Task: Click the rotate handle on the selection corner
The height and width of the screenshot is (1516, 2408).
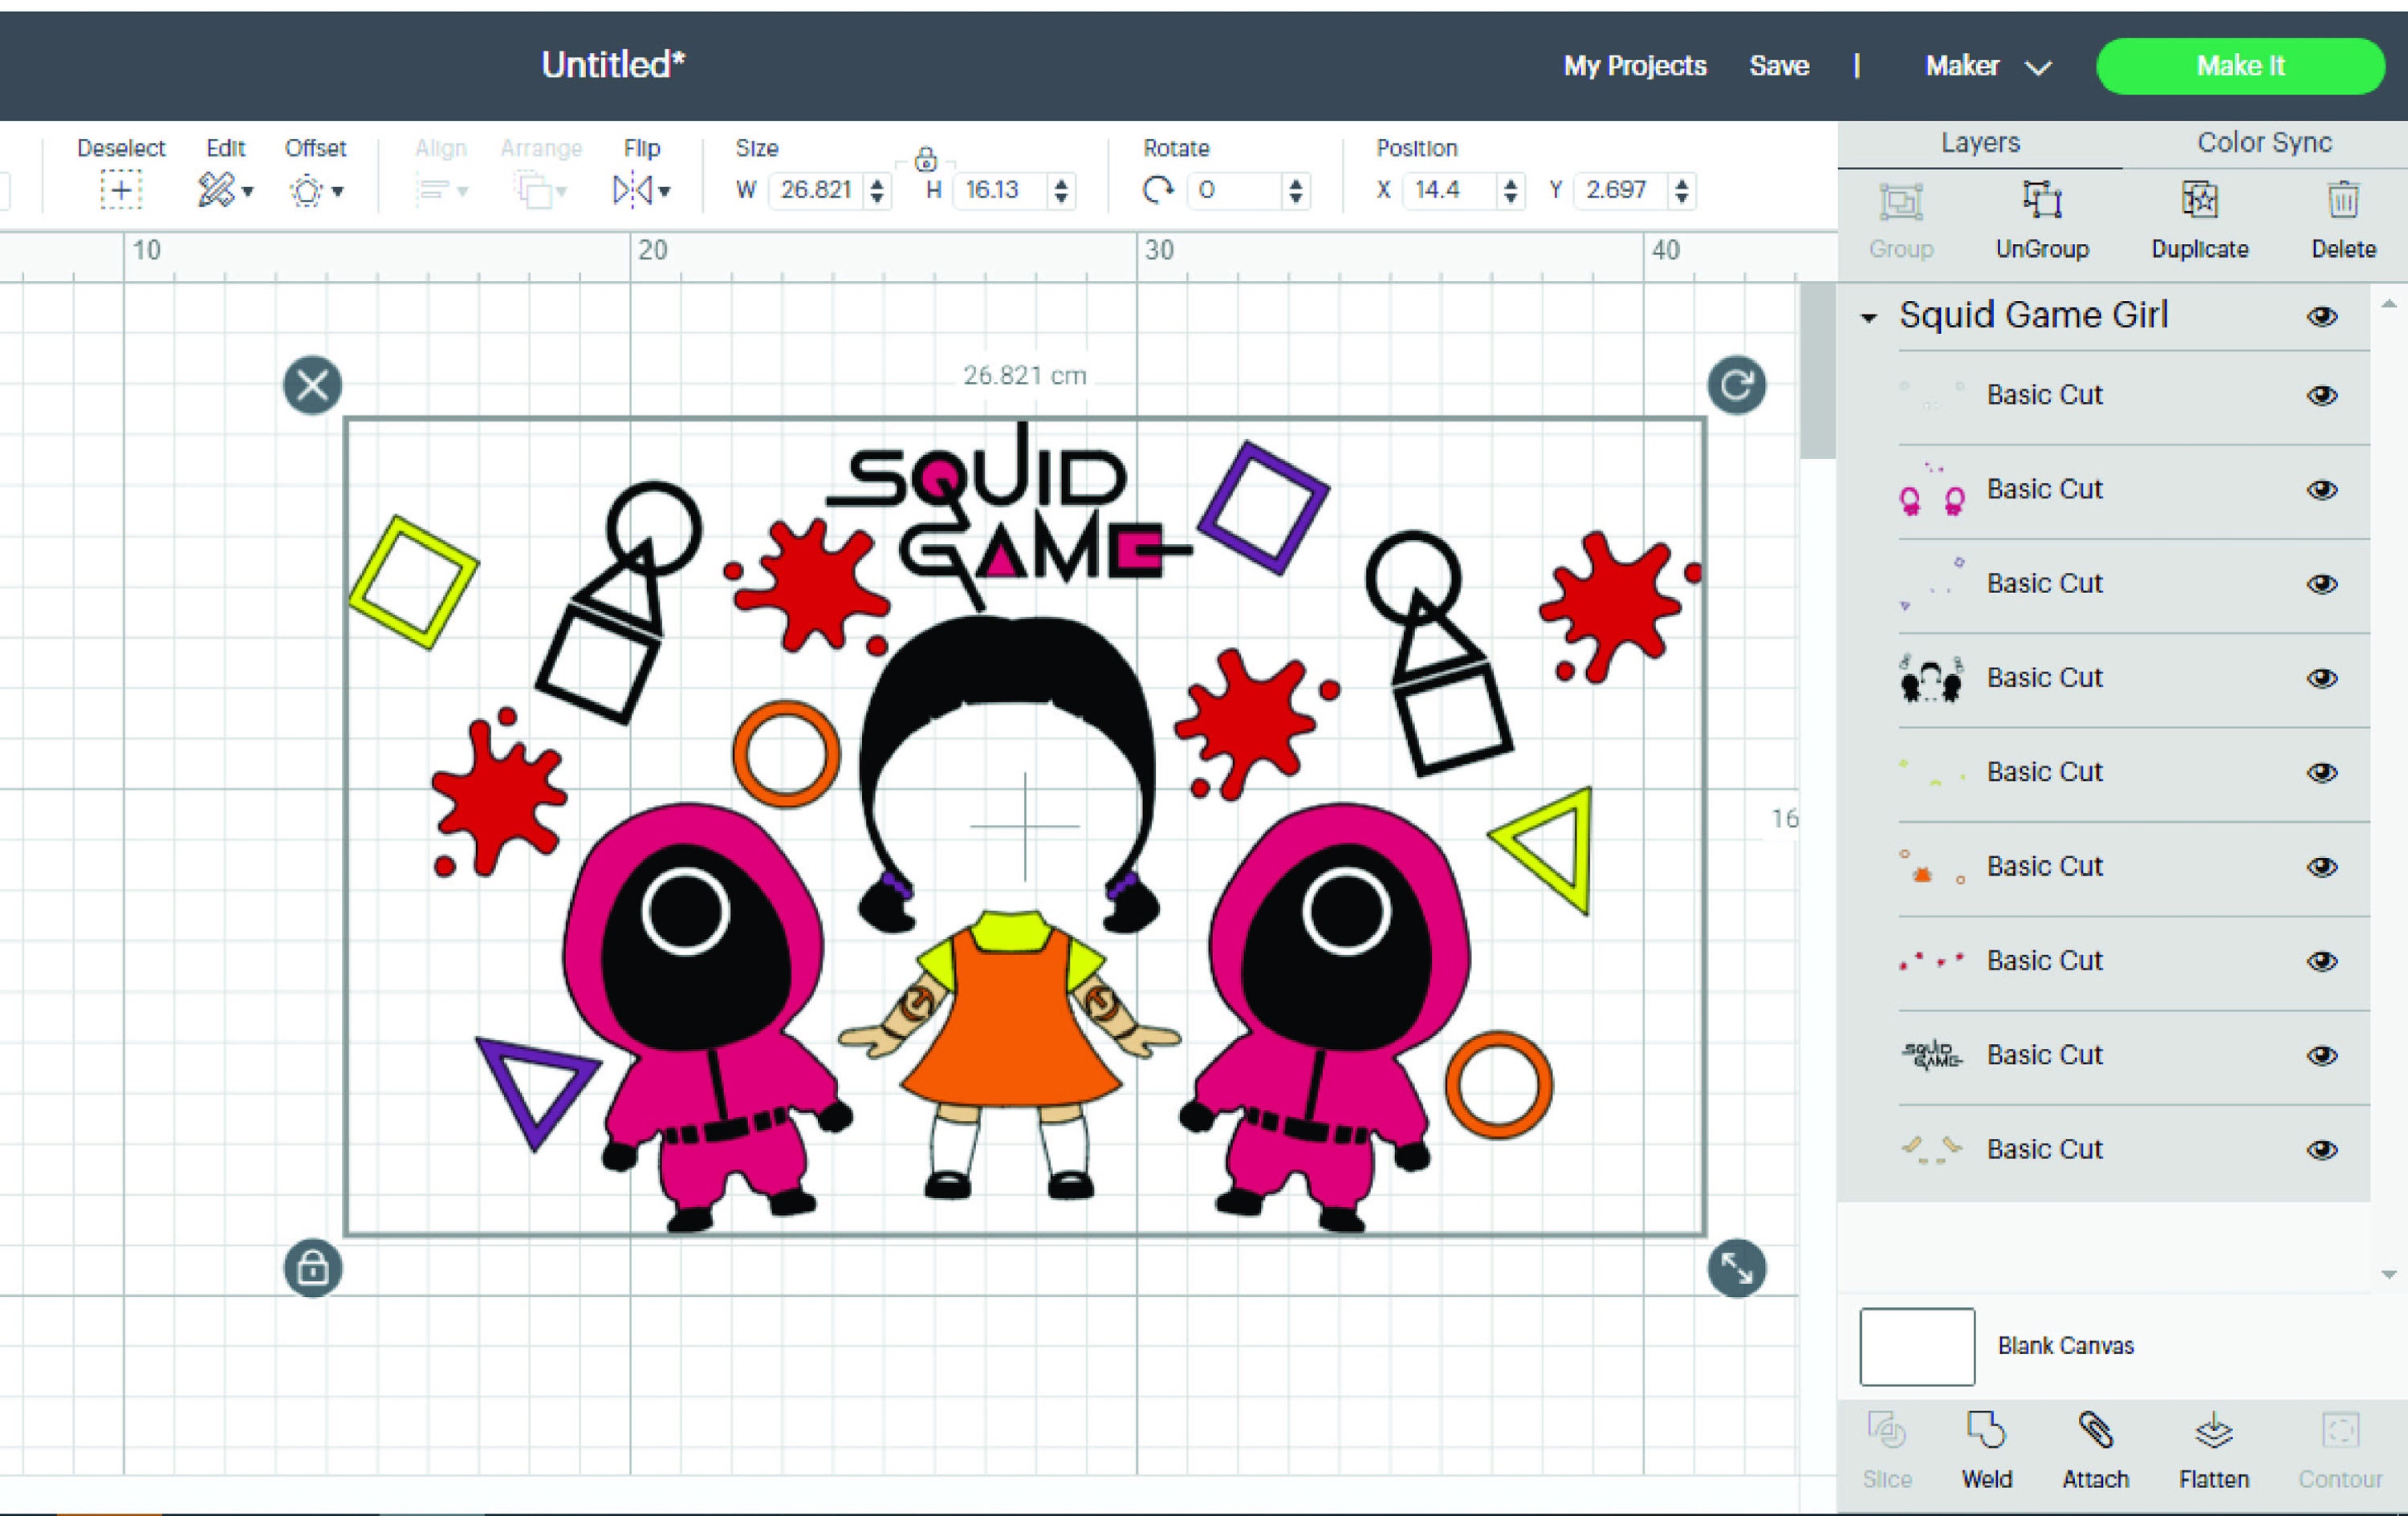Action: [x=1736, y=385]
